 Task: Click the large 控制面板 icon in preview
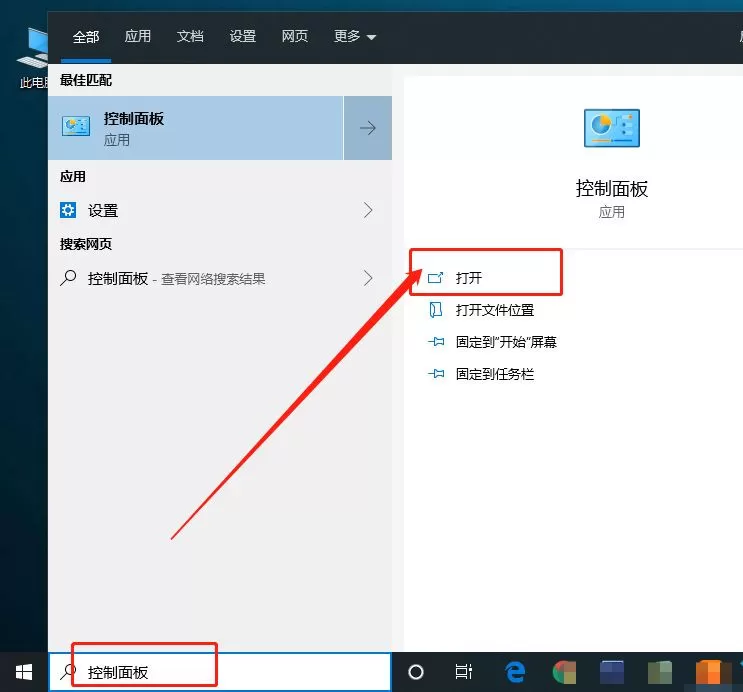tap(611, 128)
